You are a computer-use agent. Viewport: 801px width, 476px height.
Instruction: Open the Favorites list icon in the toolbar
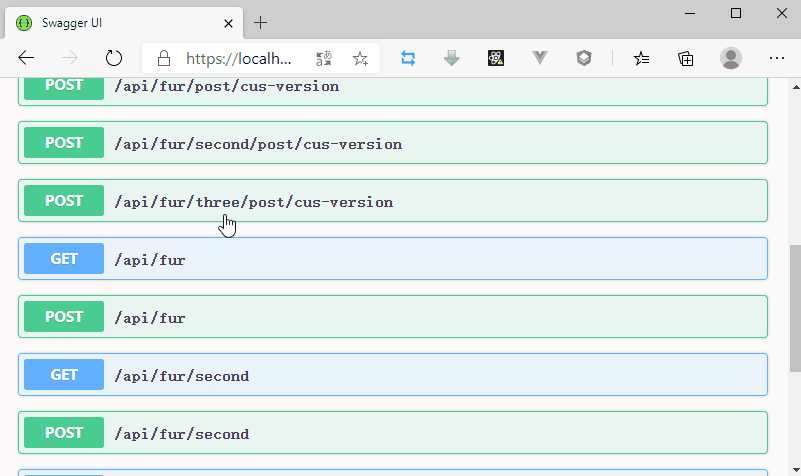(x=641, y=58)
